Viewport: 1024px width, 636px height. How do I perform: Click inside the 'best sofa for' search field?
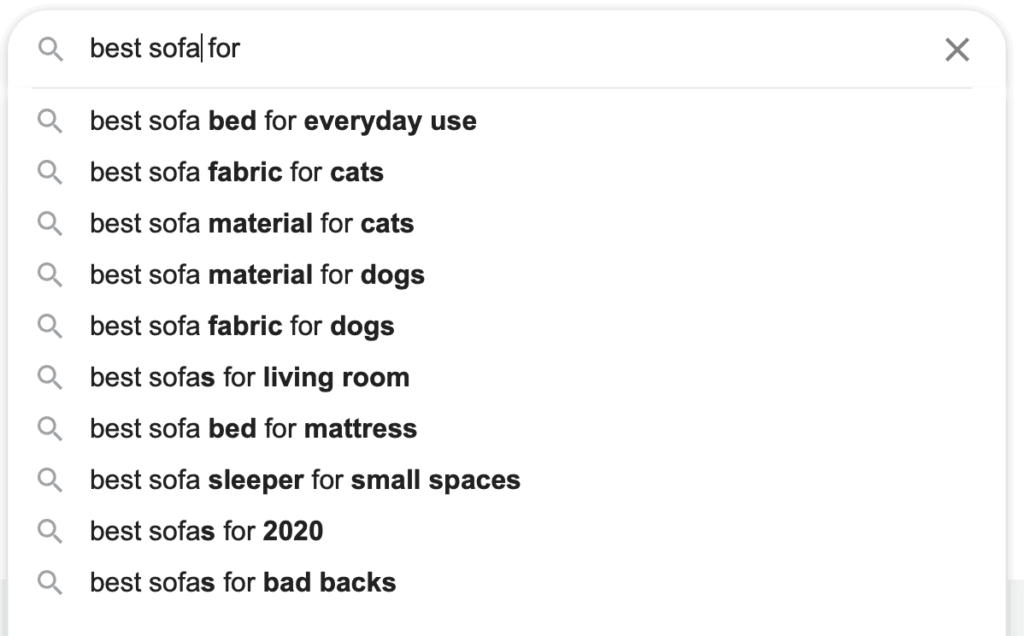(x=500, y=49)
